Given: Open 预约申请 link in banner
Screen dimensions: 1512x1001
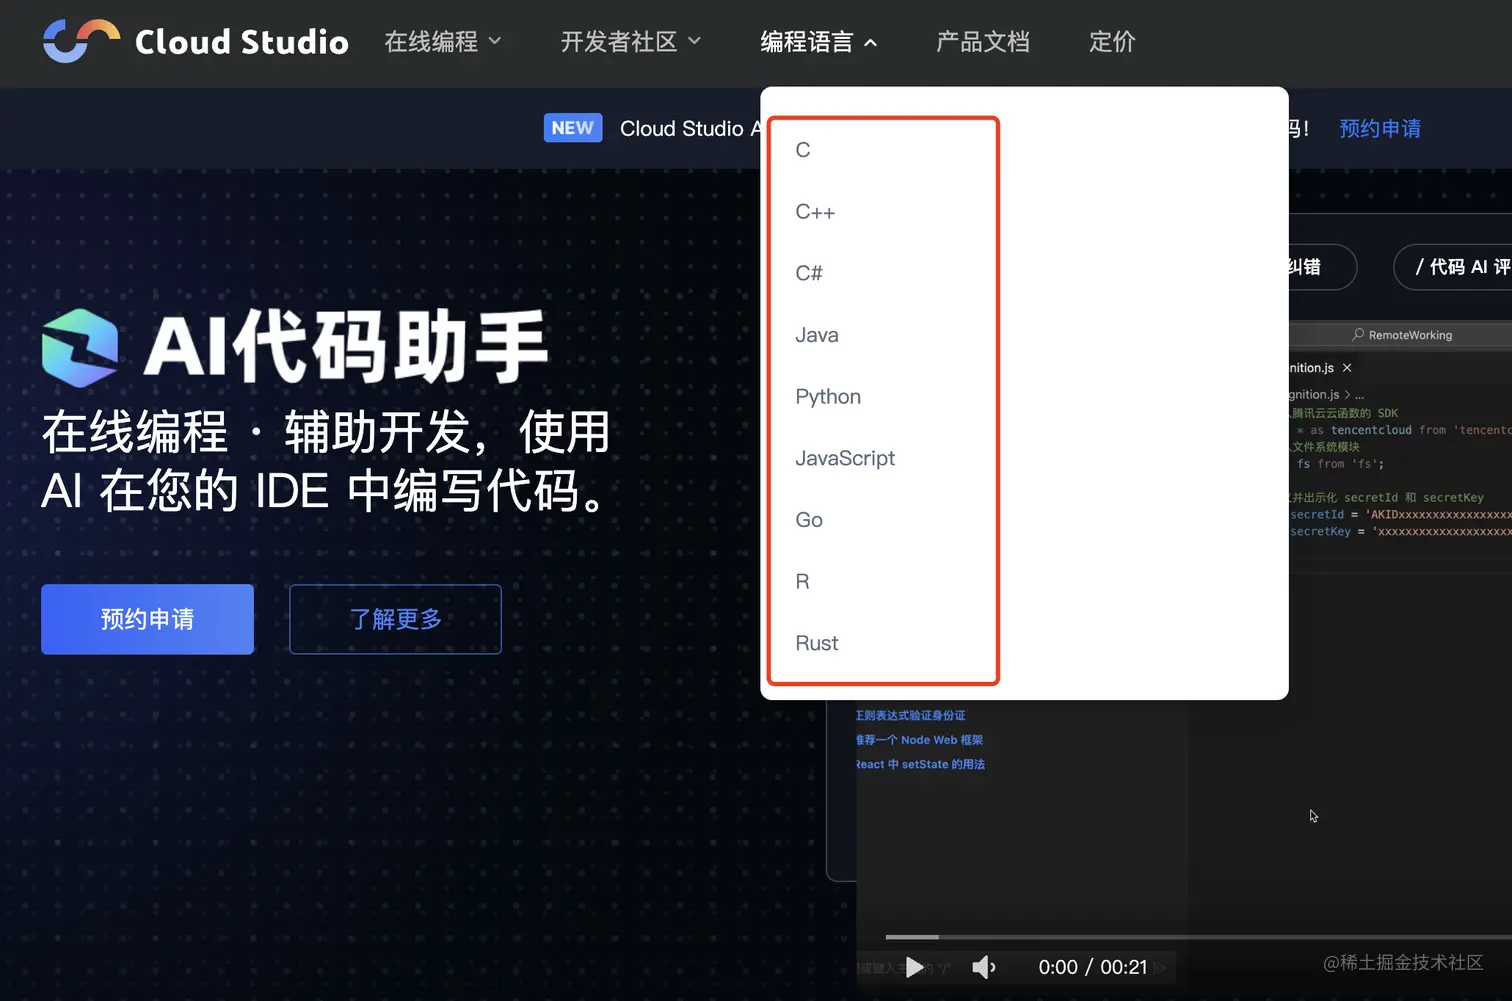Looking at the screenshot, I should 1380,128.
